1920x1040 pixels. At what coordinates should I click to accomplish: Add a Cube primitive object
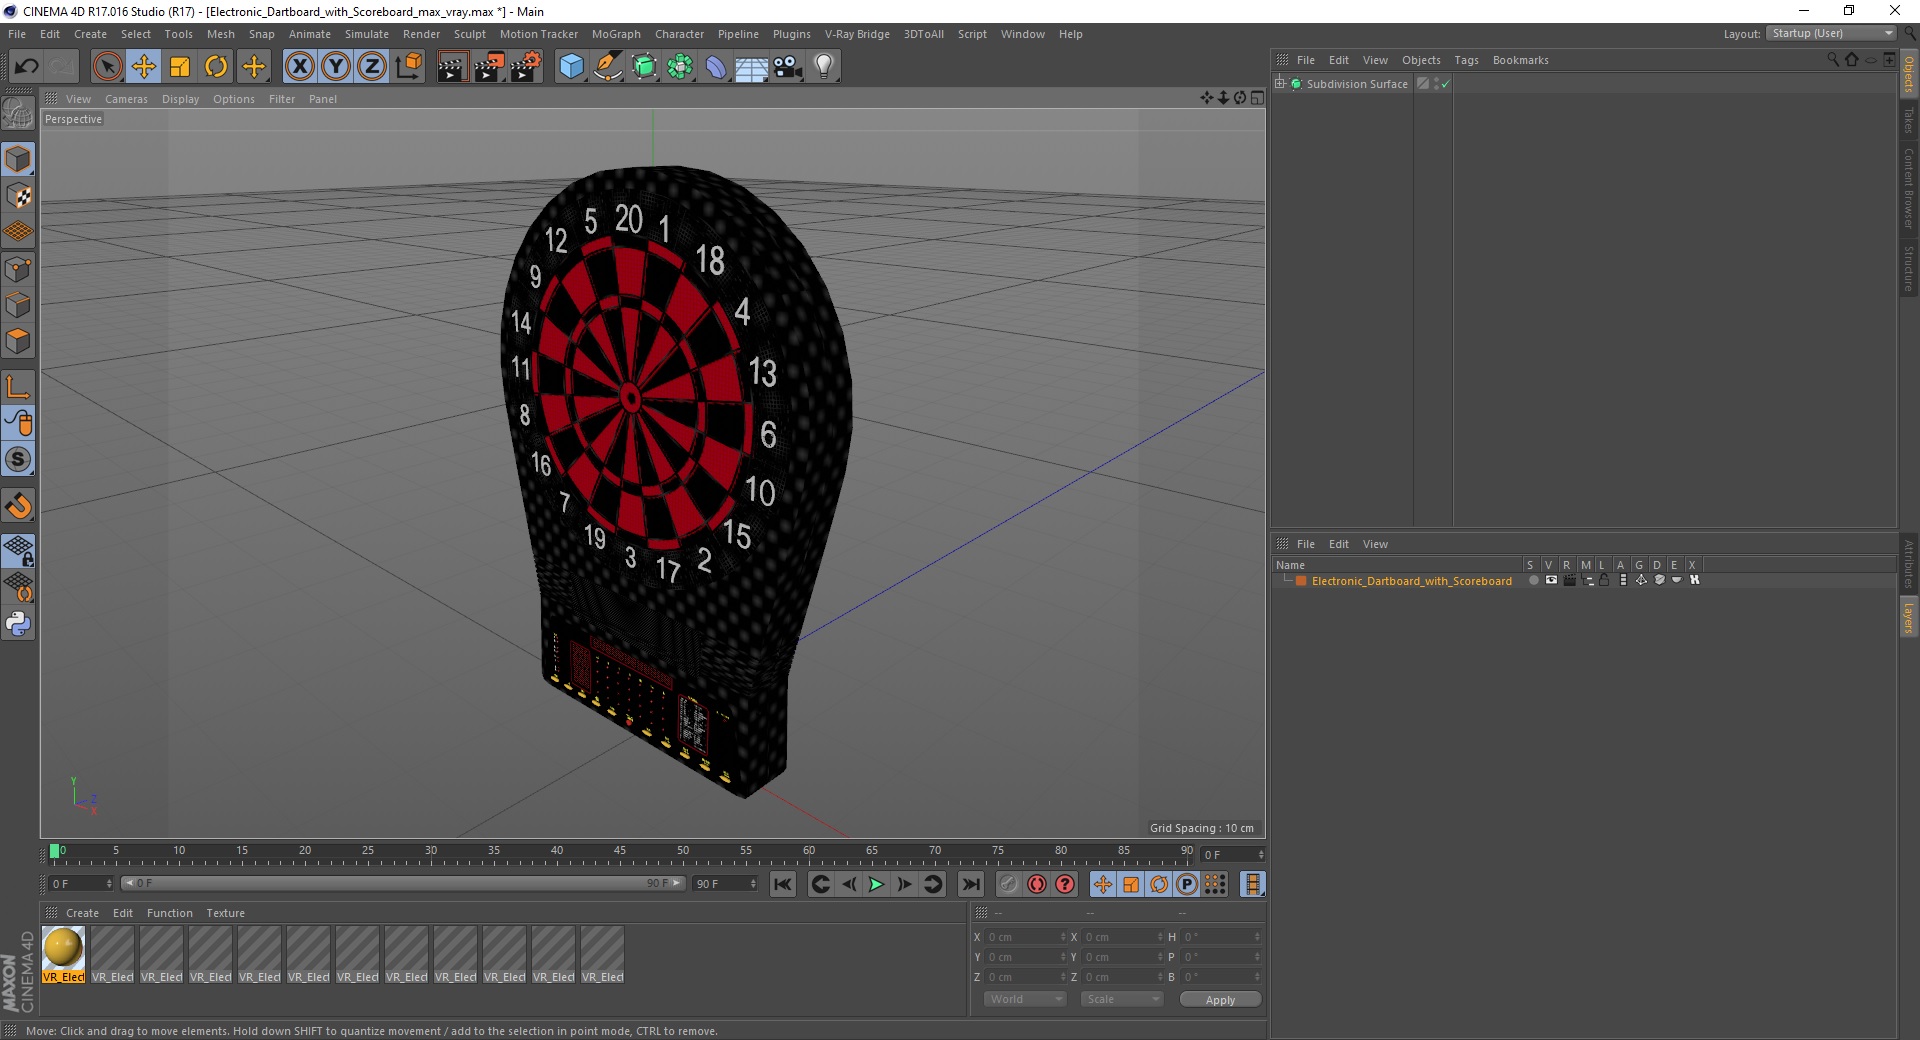click(571, 67)
